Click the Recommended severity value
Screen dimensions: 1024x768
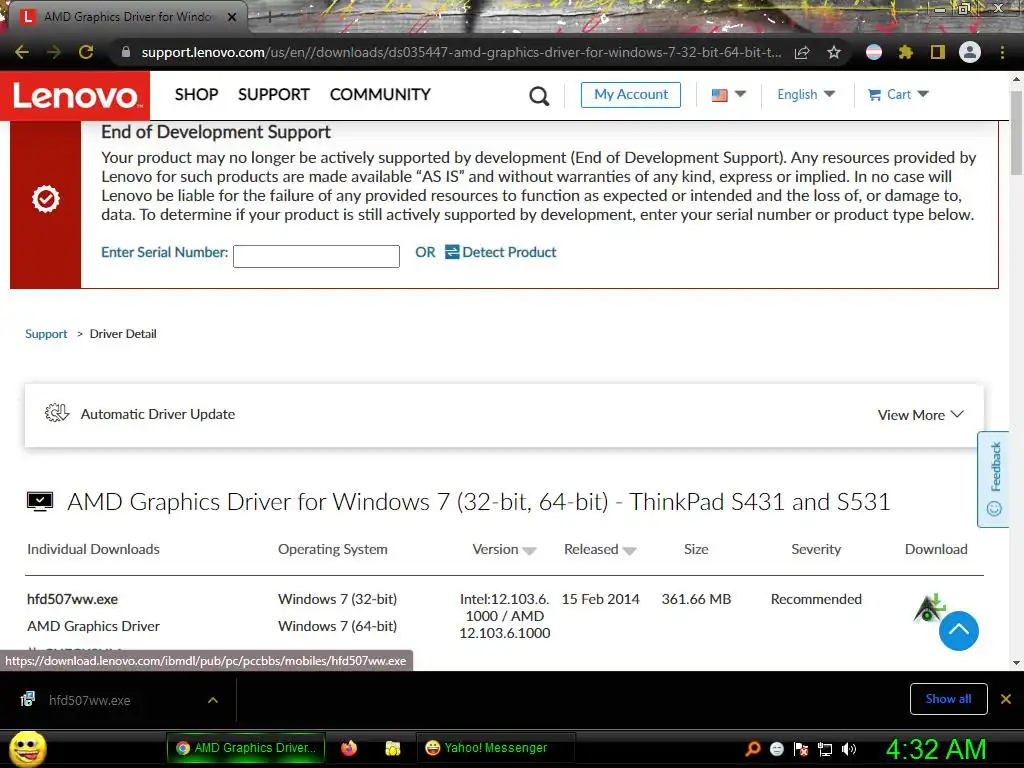click(816, 599)
